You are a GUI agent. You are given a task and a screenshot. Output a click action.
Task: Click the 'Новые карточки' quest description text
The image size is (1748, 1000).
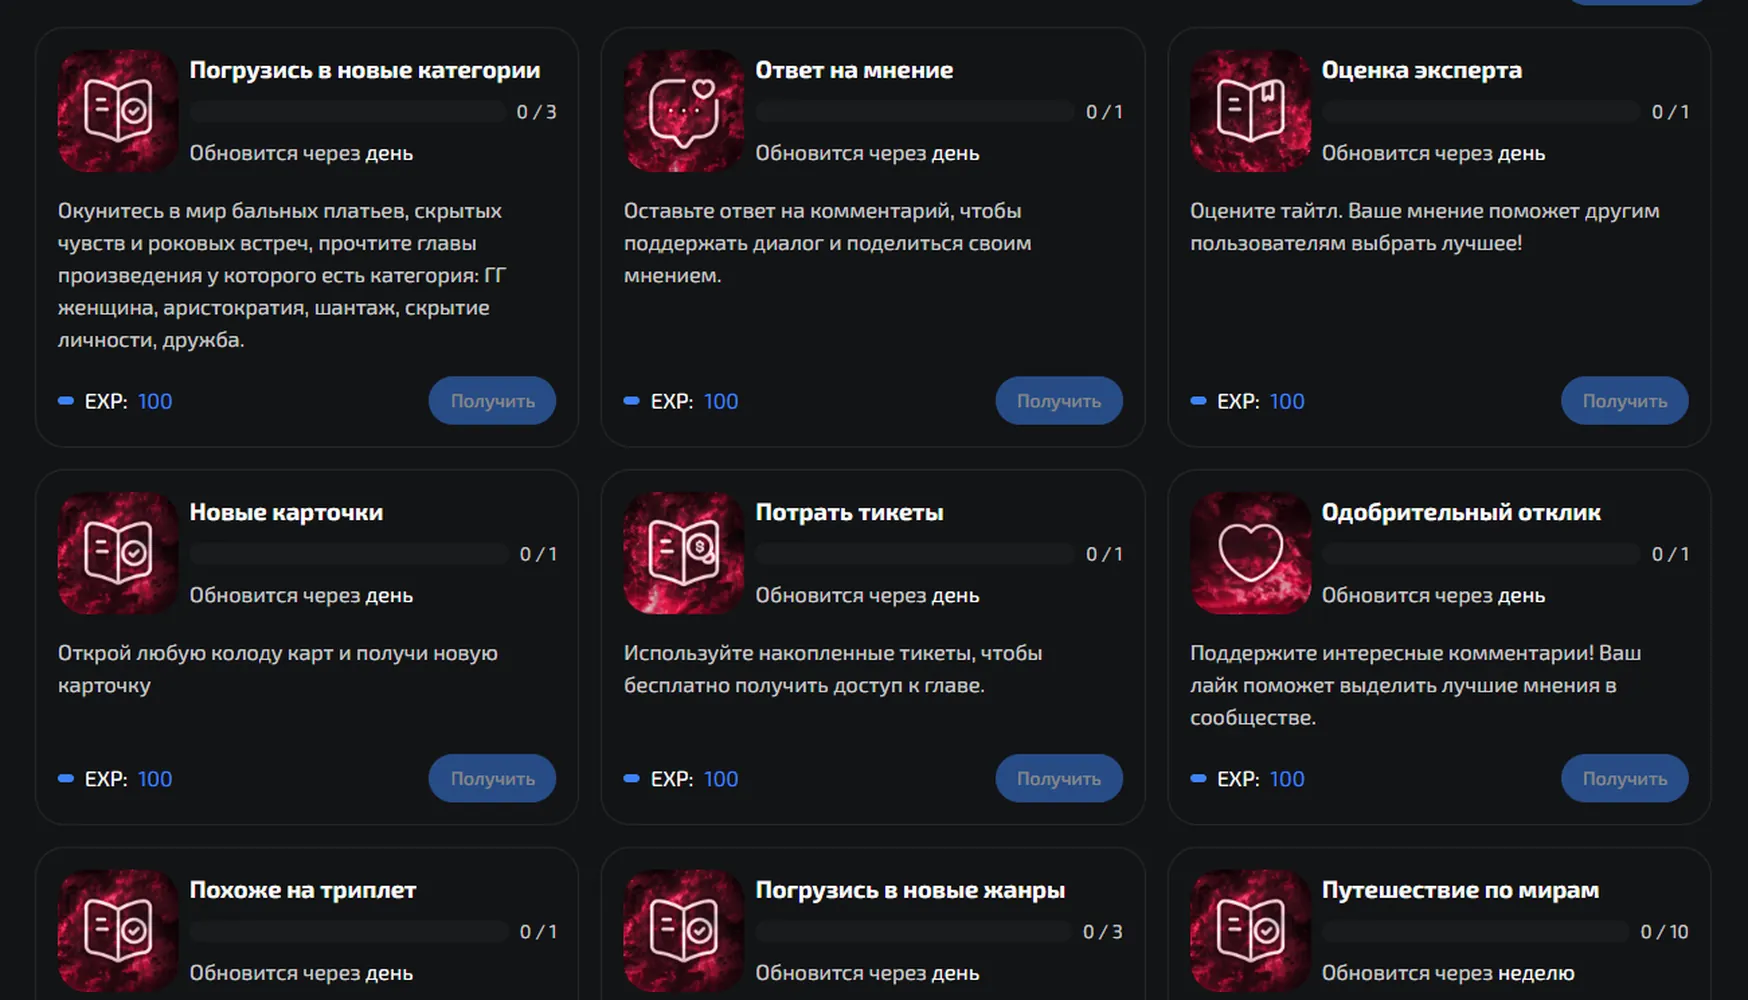click(278, 669)
